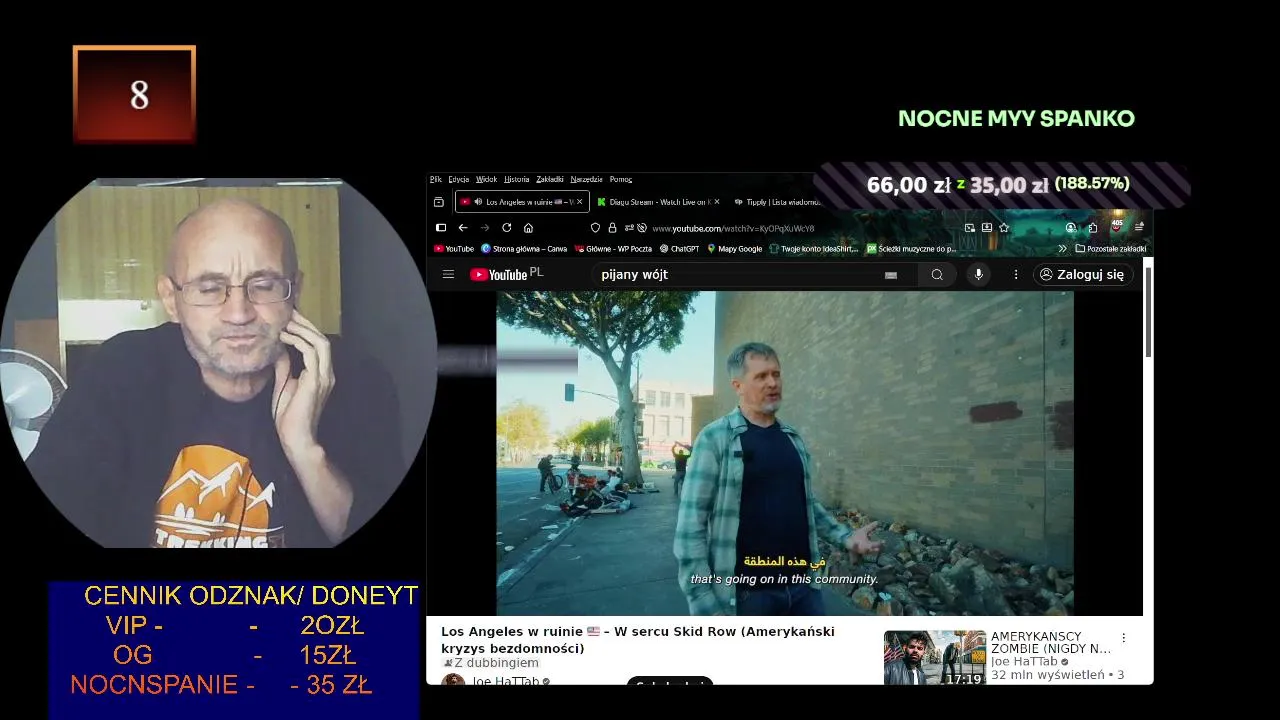This screenshot has height=720, width=1280.
Task: Open options for AMERYKANSCY ZOMBIE suggestion
Action: coord(1123,638)
